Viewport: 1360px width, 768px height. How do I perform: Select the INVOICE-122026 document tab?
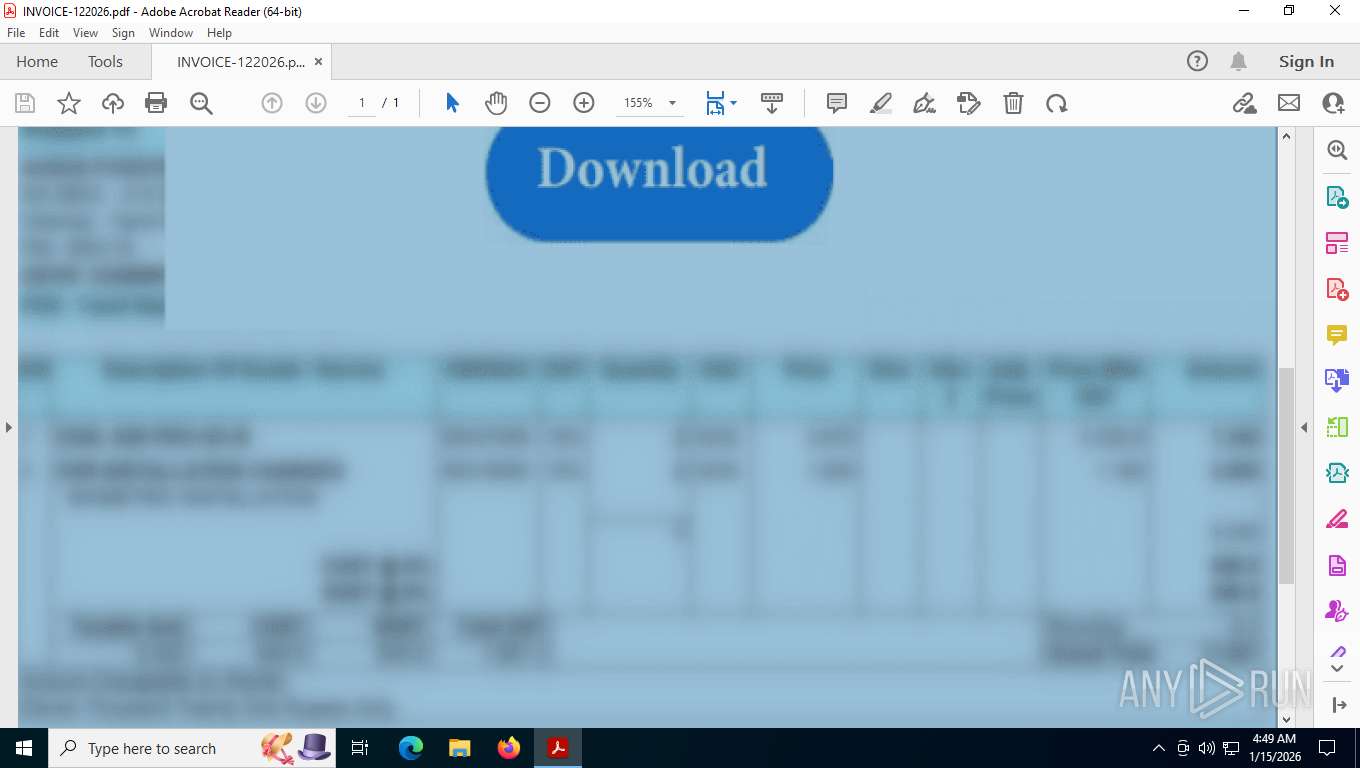tap(240, 61)
